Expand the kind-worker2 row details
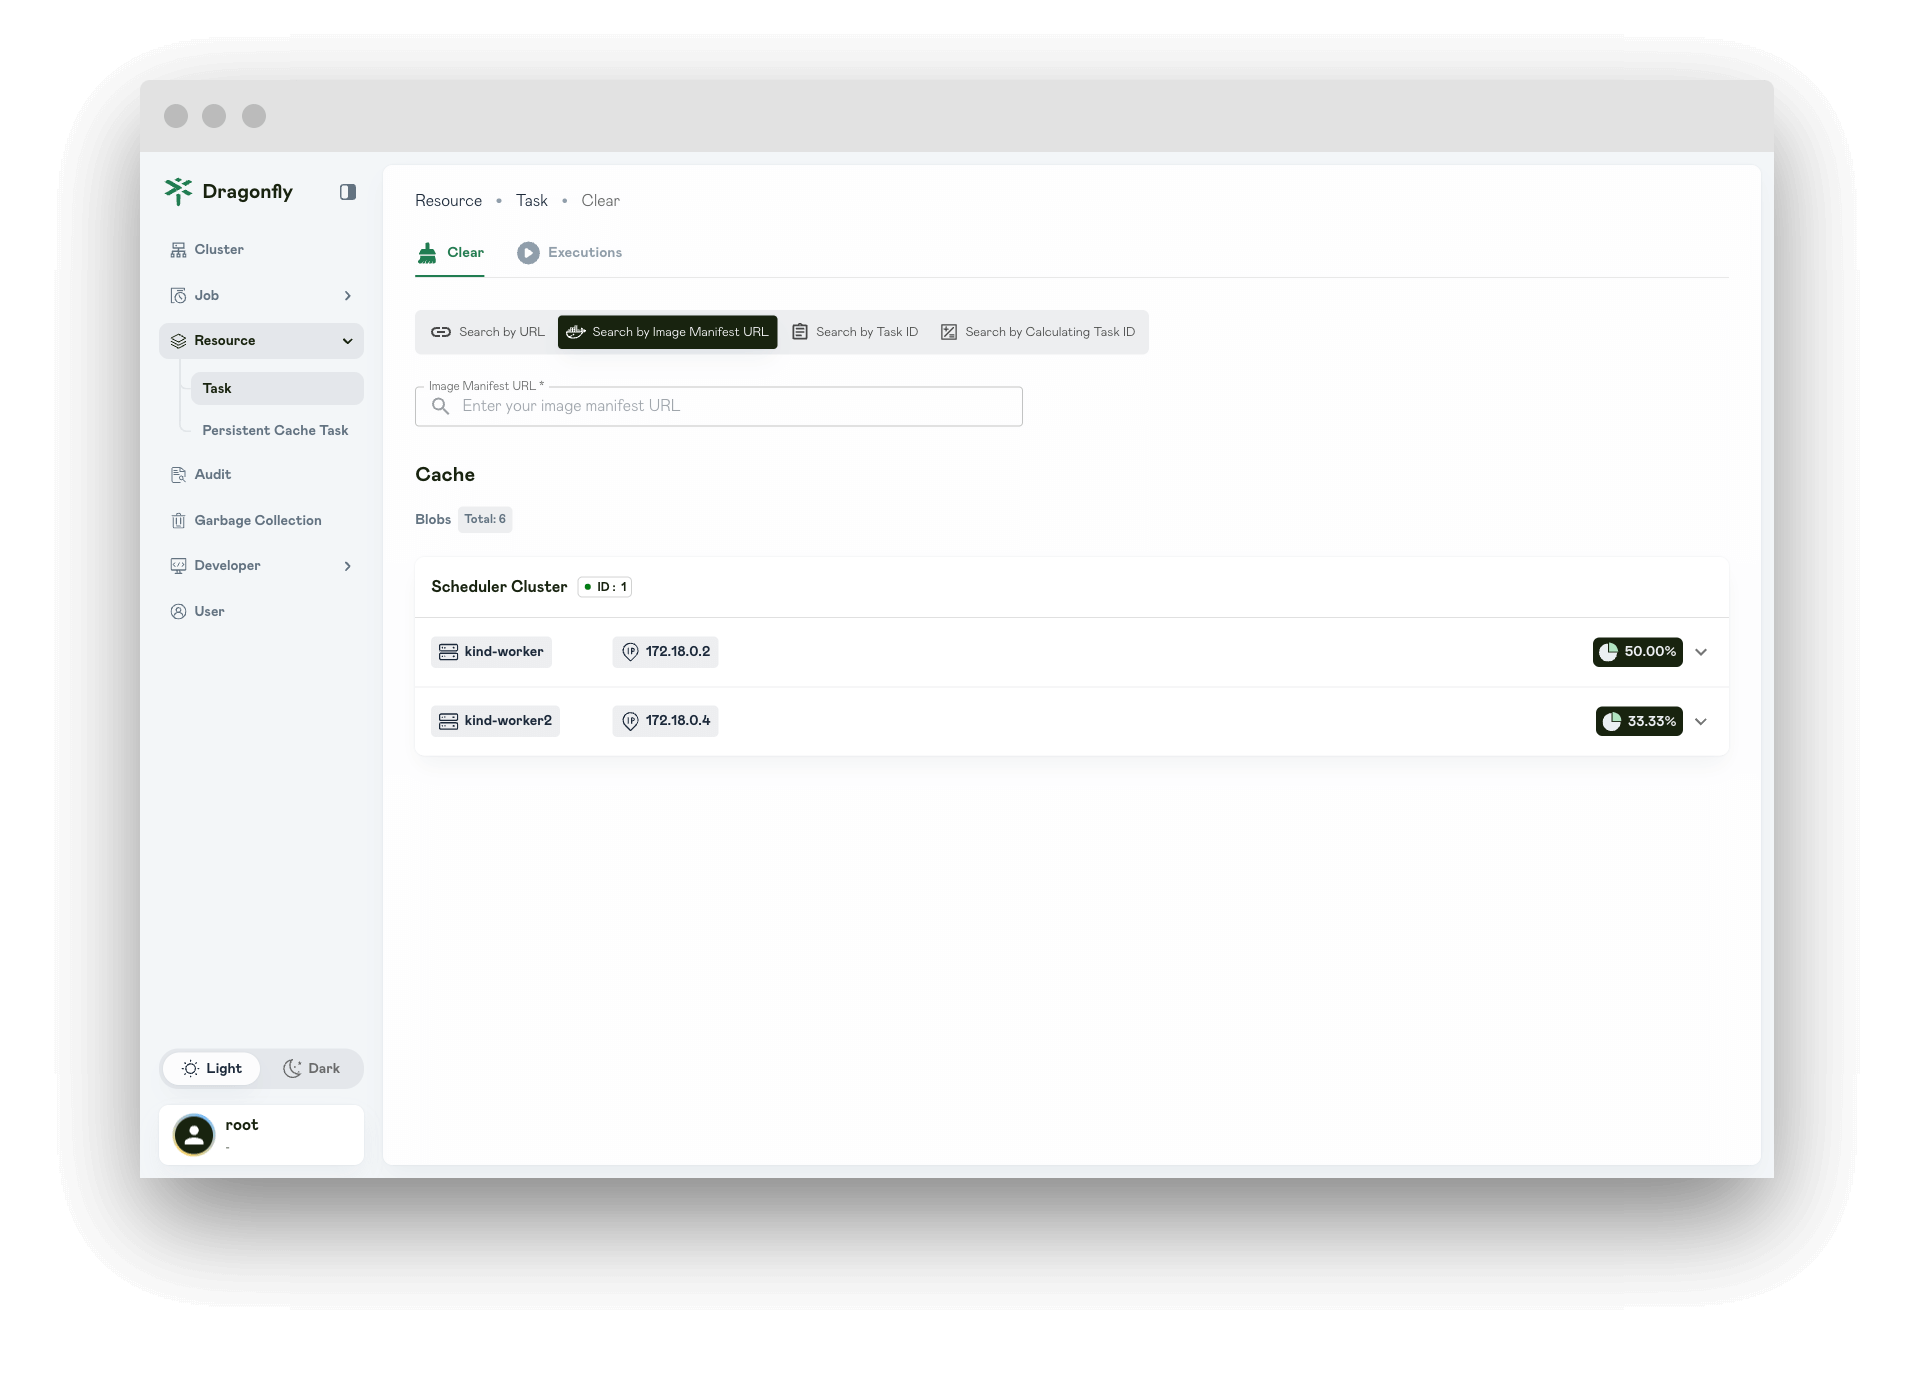The width and height of the screenshot is (1914, 1378). (x=1701, y=721)
